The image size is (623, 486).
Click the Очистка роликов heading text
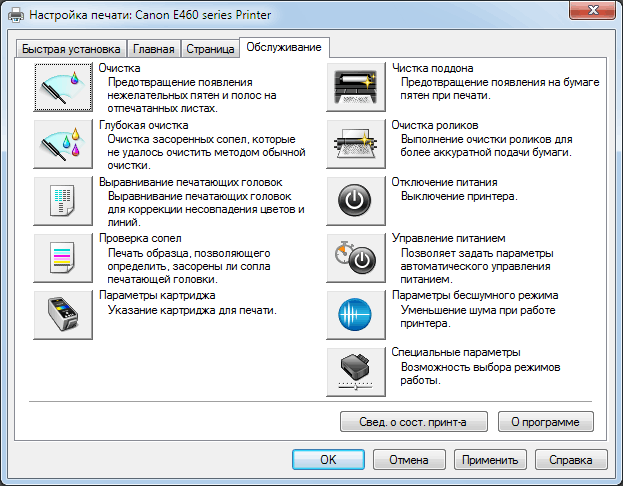435,125
